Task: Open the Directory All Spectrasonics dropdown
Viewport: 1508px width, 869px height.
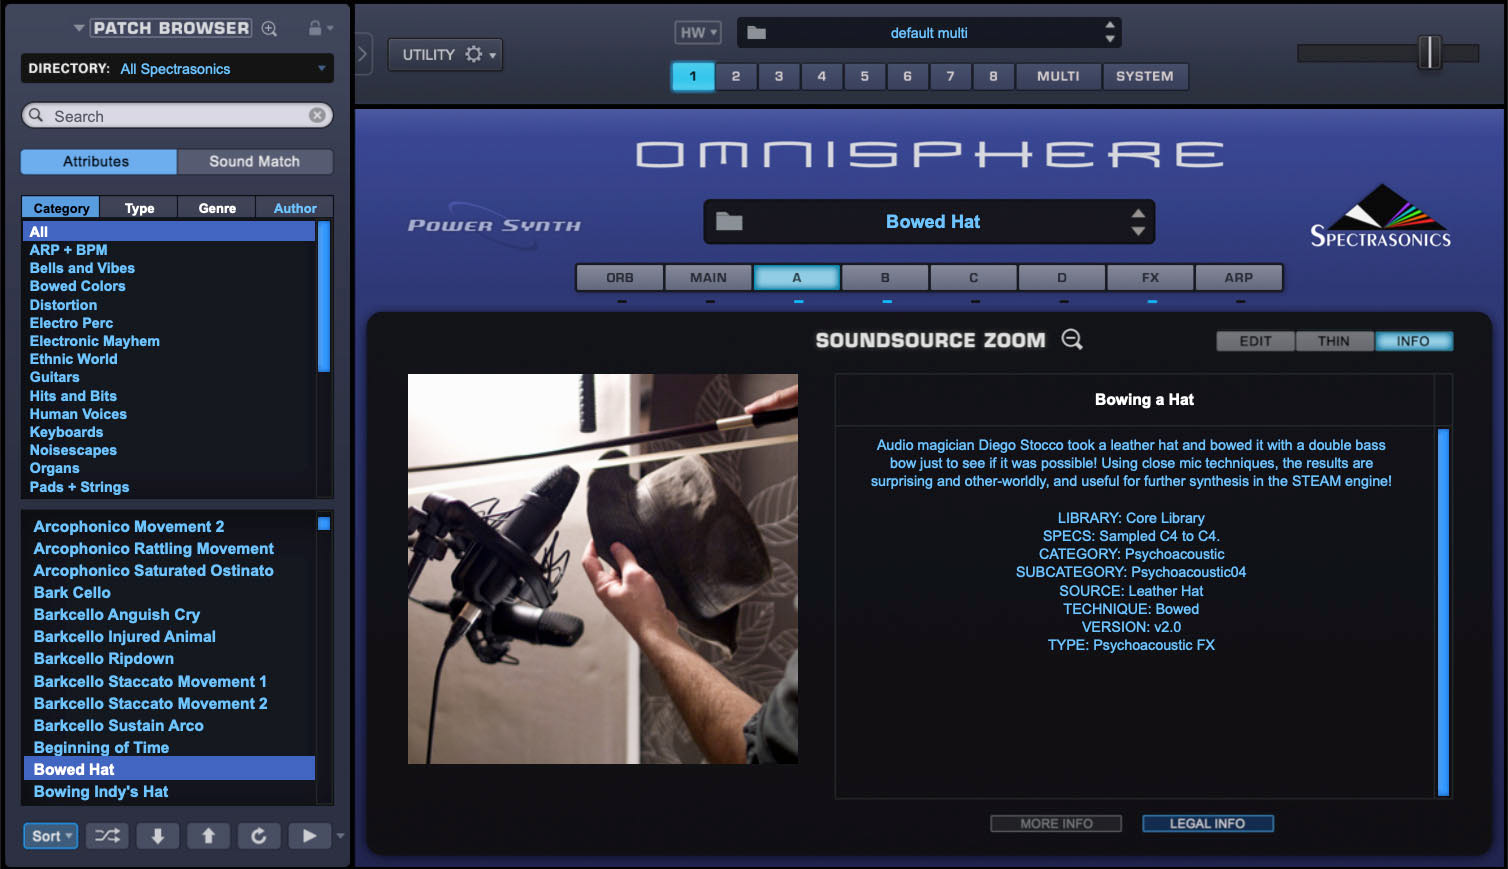Action: 177,68
